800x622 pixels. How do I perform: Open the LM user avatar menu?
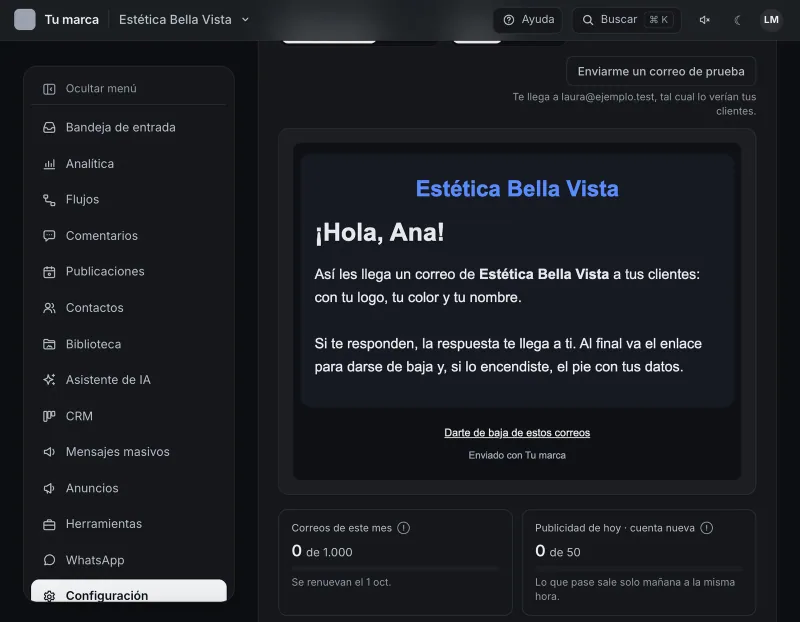(771, 20)
